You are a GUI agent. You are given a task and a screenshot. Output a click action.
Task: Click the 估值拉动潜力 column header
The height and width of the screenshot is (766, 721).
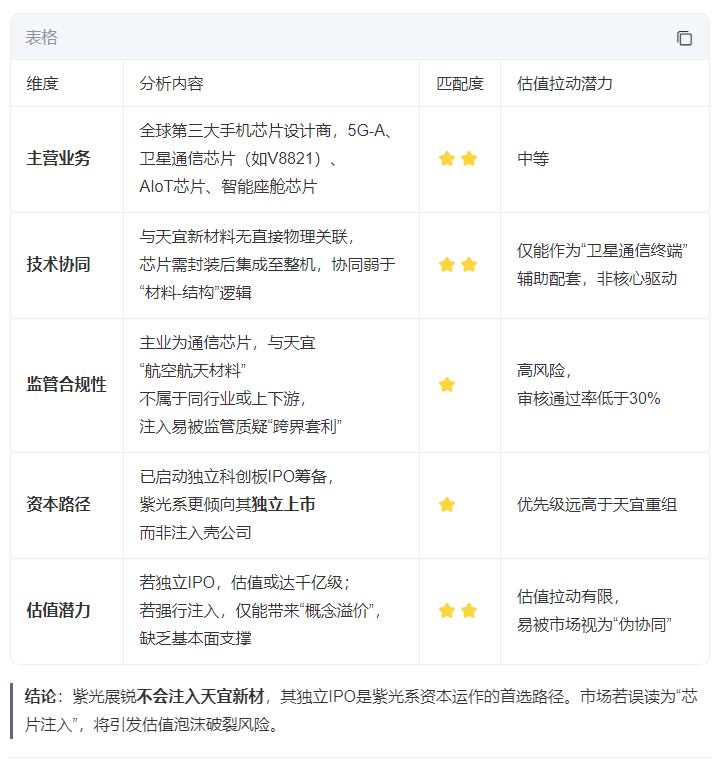pyautogui.click(x=565, y=84)
